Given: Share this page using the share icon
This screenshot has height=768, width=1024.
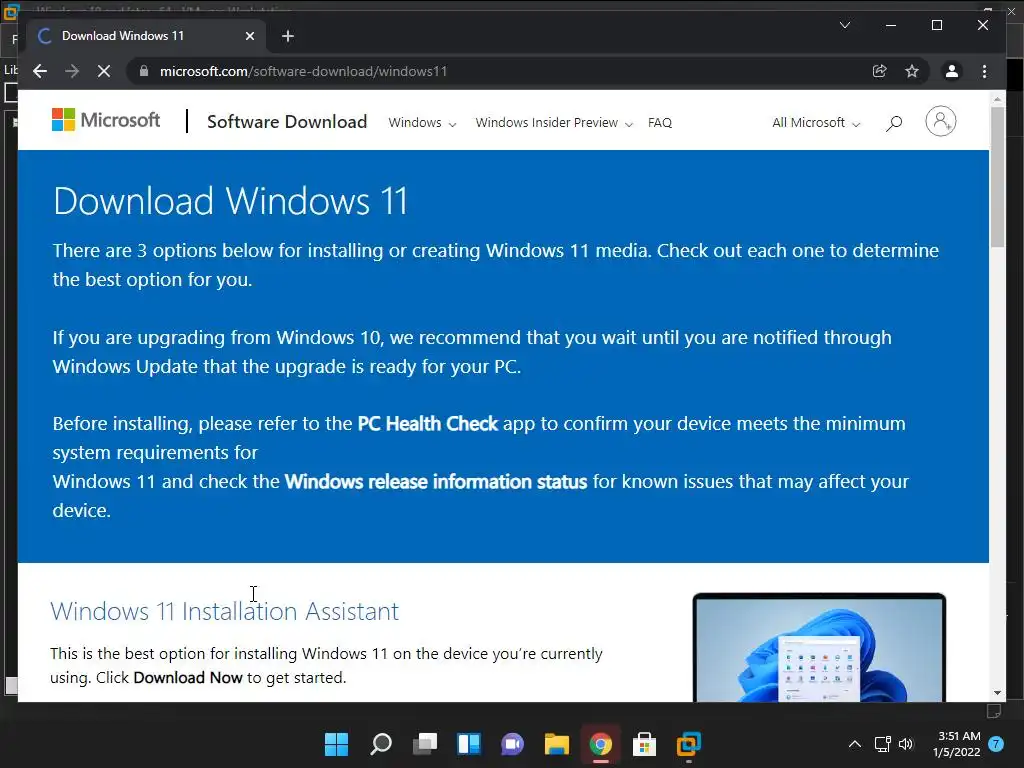Looking at the screenshot, I should click(x=880, y=71).
